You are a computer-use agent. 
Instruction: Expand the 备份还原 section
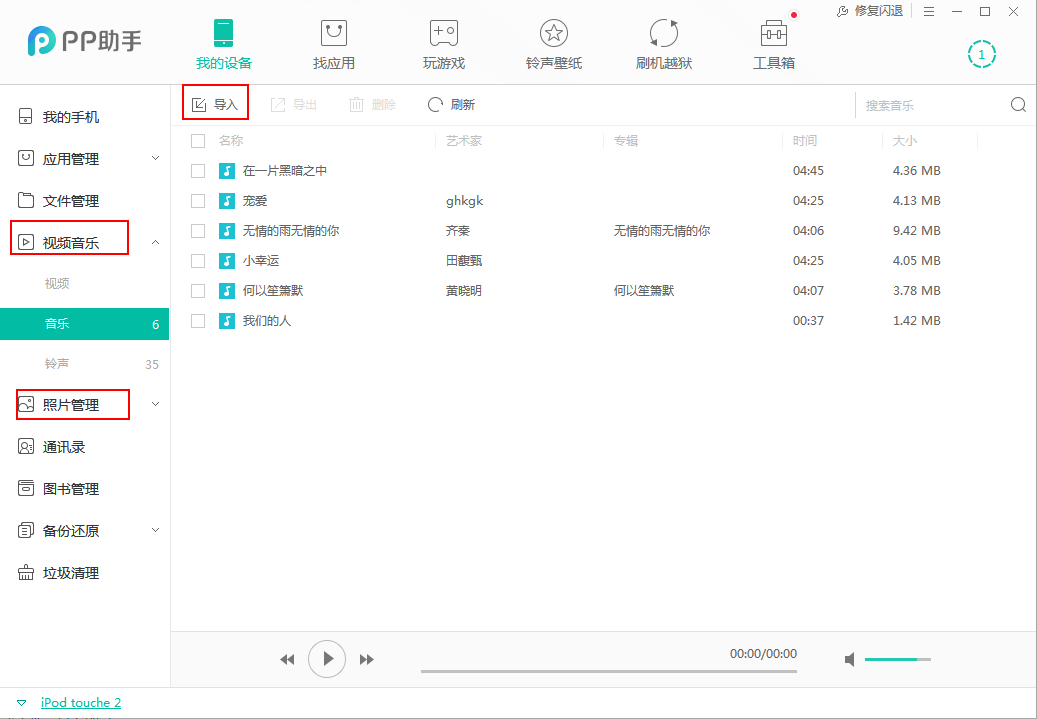tap(155, 530)
